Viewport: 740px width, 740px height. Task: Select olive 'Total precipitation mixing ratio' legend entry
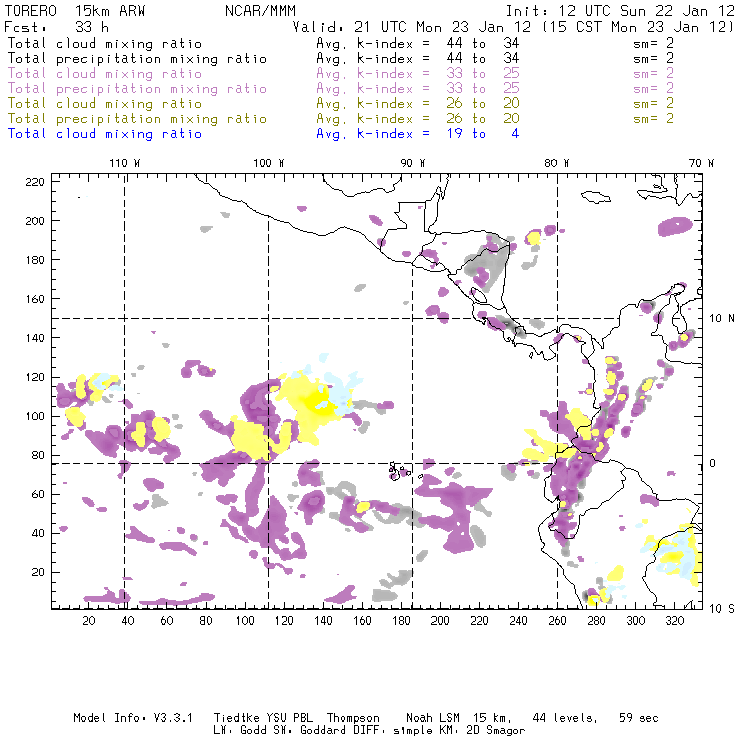137,119
